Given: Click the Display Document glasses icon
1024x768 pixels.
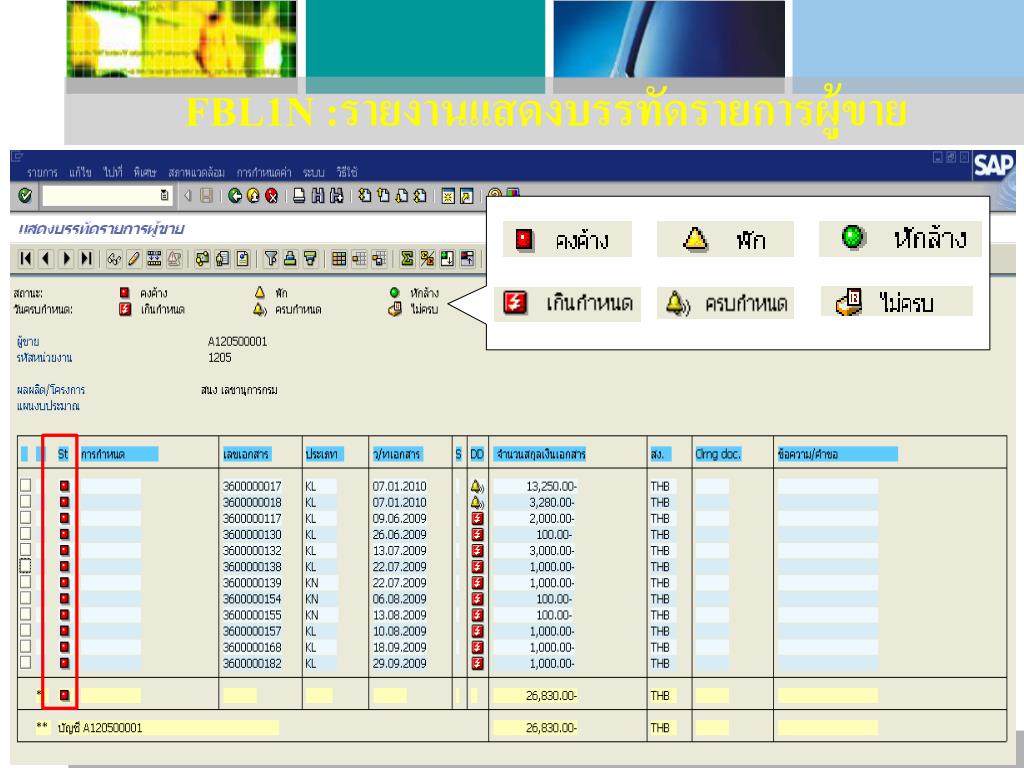Looking at the screenshot, I should [x=114, y=259].
